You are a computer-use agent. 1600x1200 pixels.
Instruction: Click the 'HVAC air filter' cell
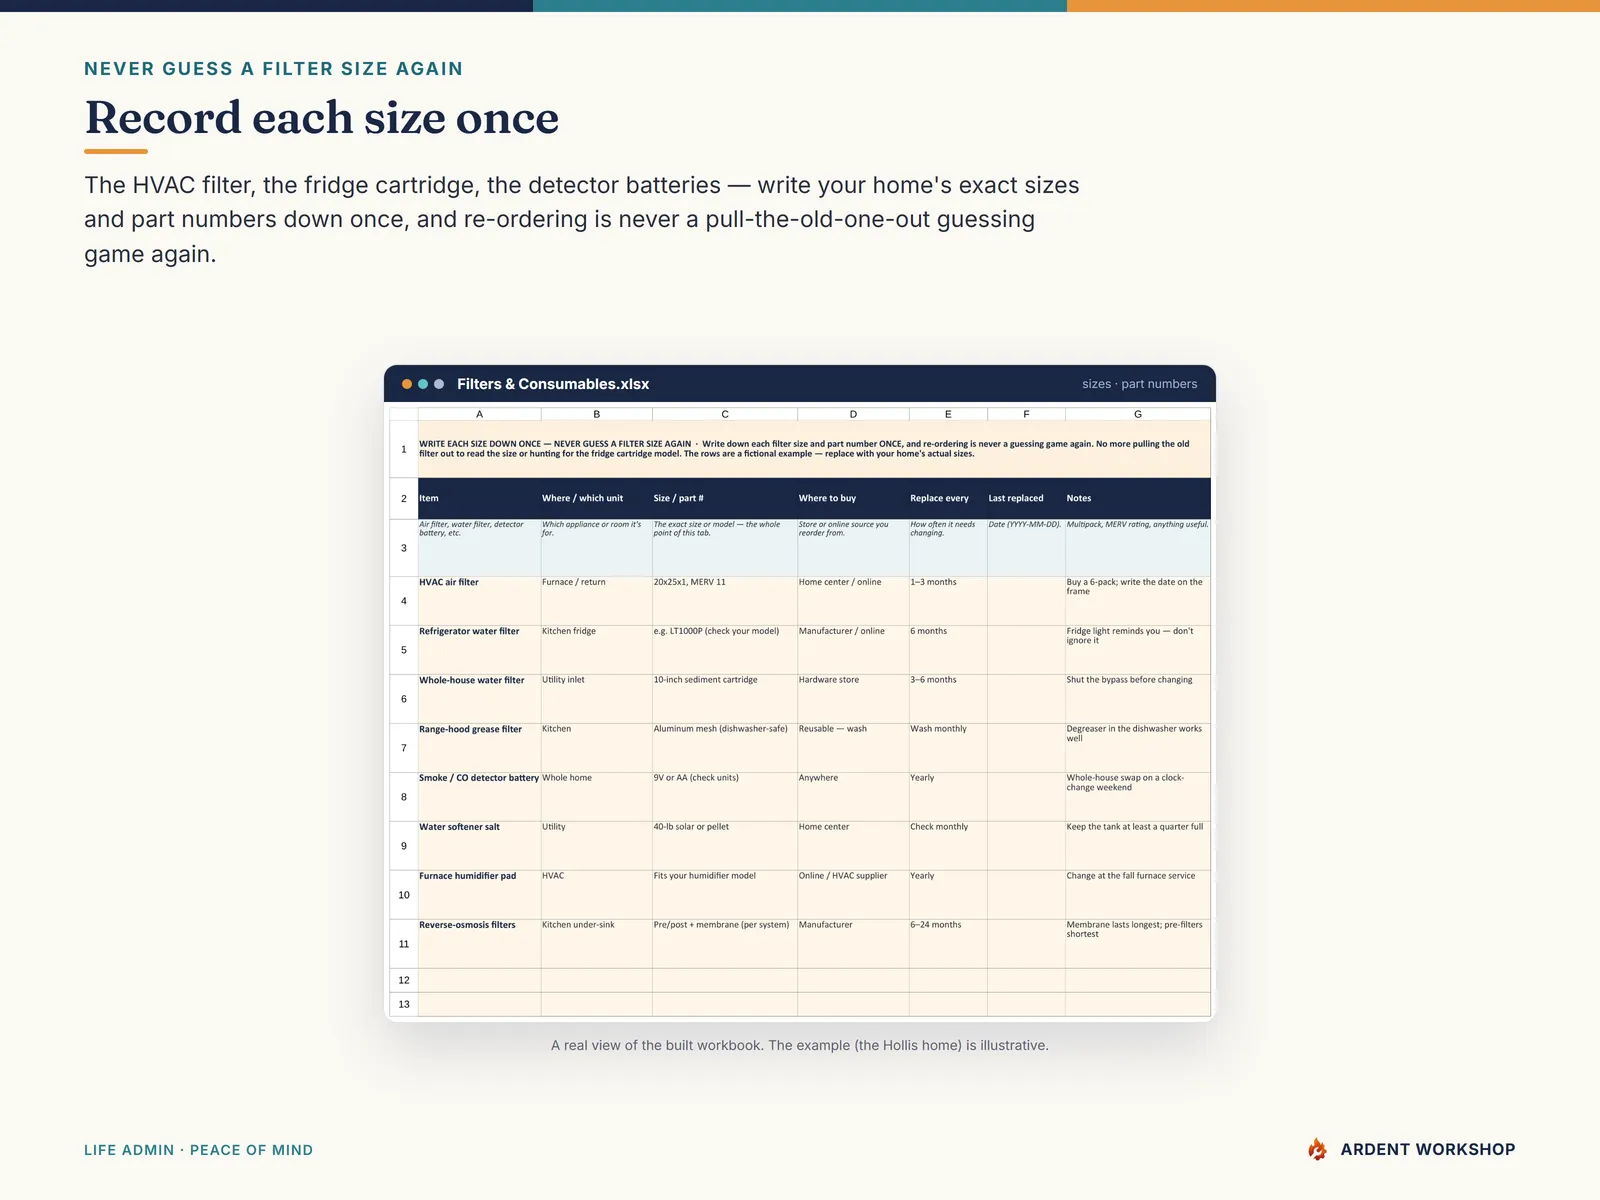coord(480,601)
